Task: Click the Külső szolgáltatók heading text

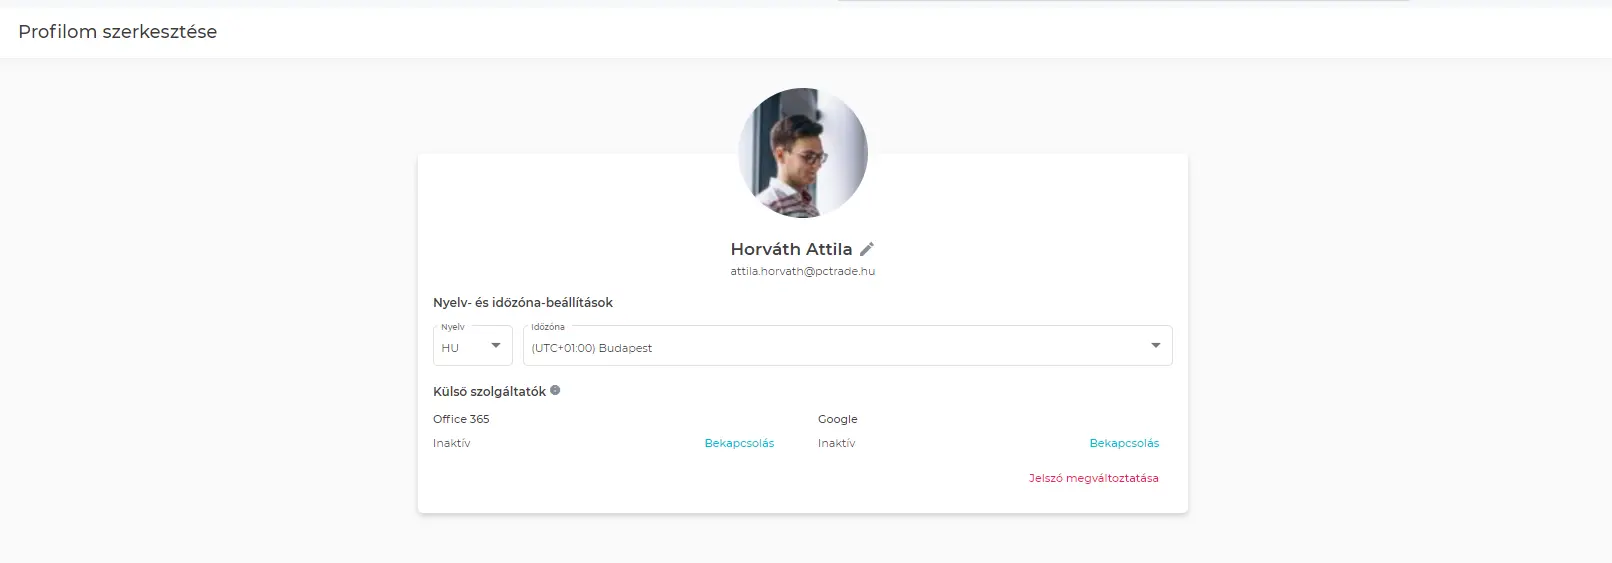Action: click(x=489, y=392)
